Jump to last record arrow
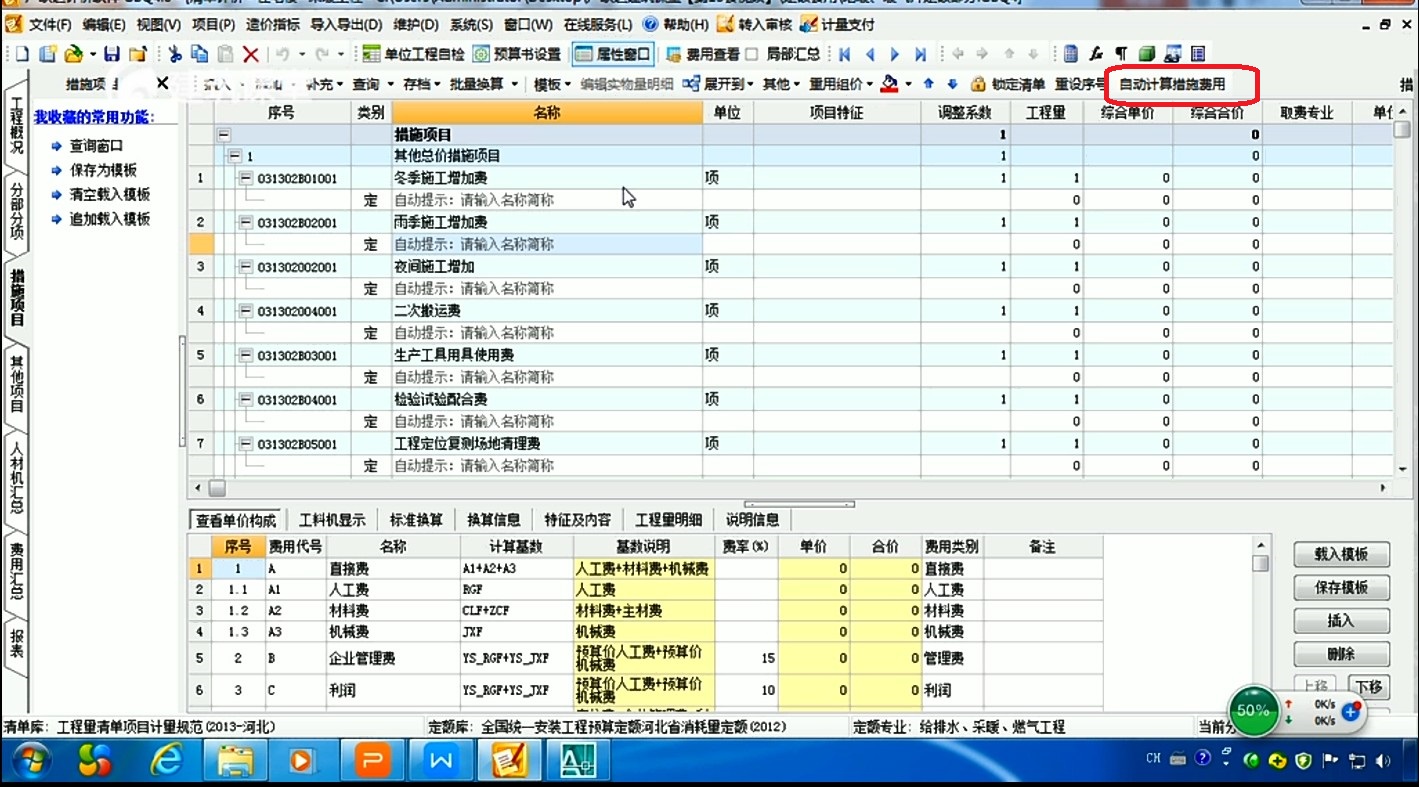 [x=920, y=54]
